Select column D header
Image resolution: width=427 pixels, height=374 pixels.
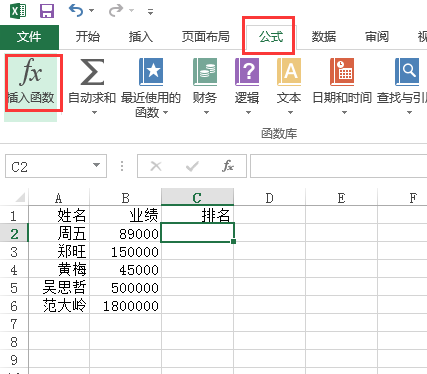pos(269,198)
